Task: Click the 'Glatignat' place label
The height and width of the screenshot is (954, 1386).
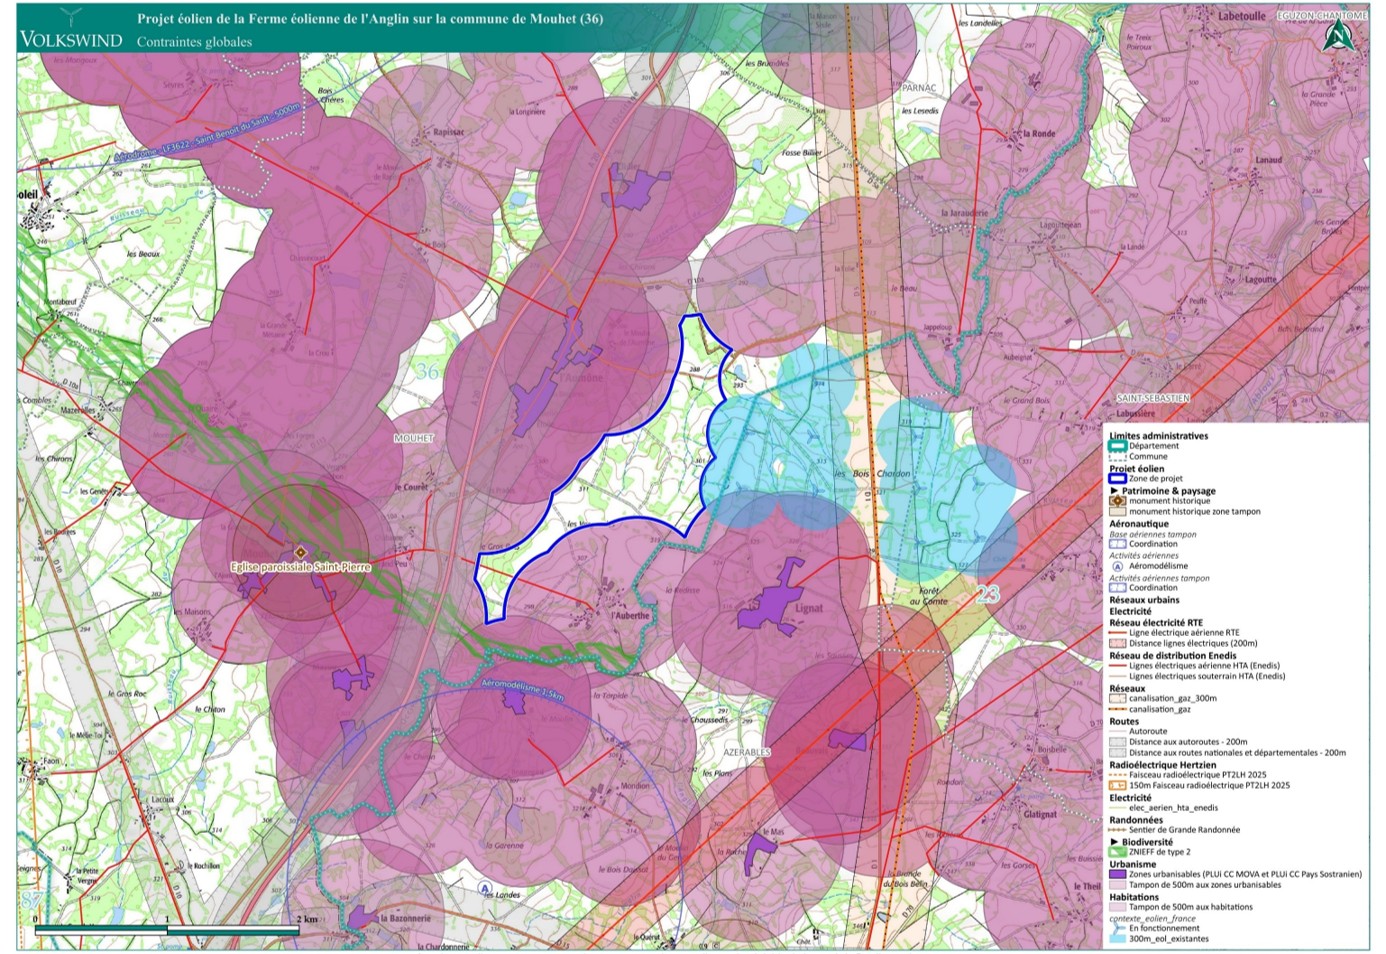Action: [x=1040, y=814]
